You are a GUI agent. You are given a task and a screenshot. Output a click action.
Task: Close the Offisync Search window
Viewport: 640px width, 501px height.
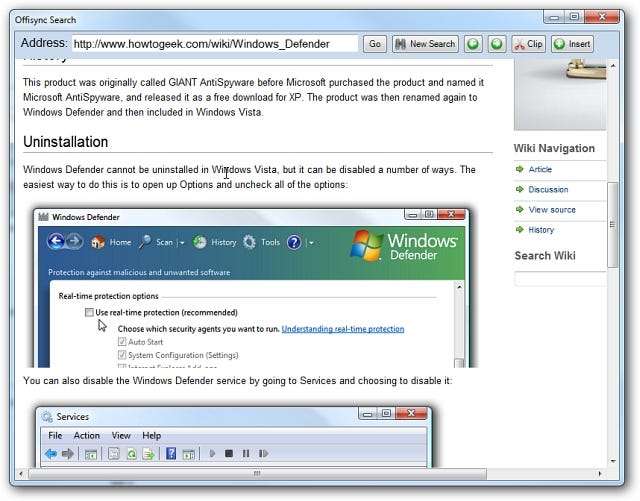pos(602,17)
